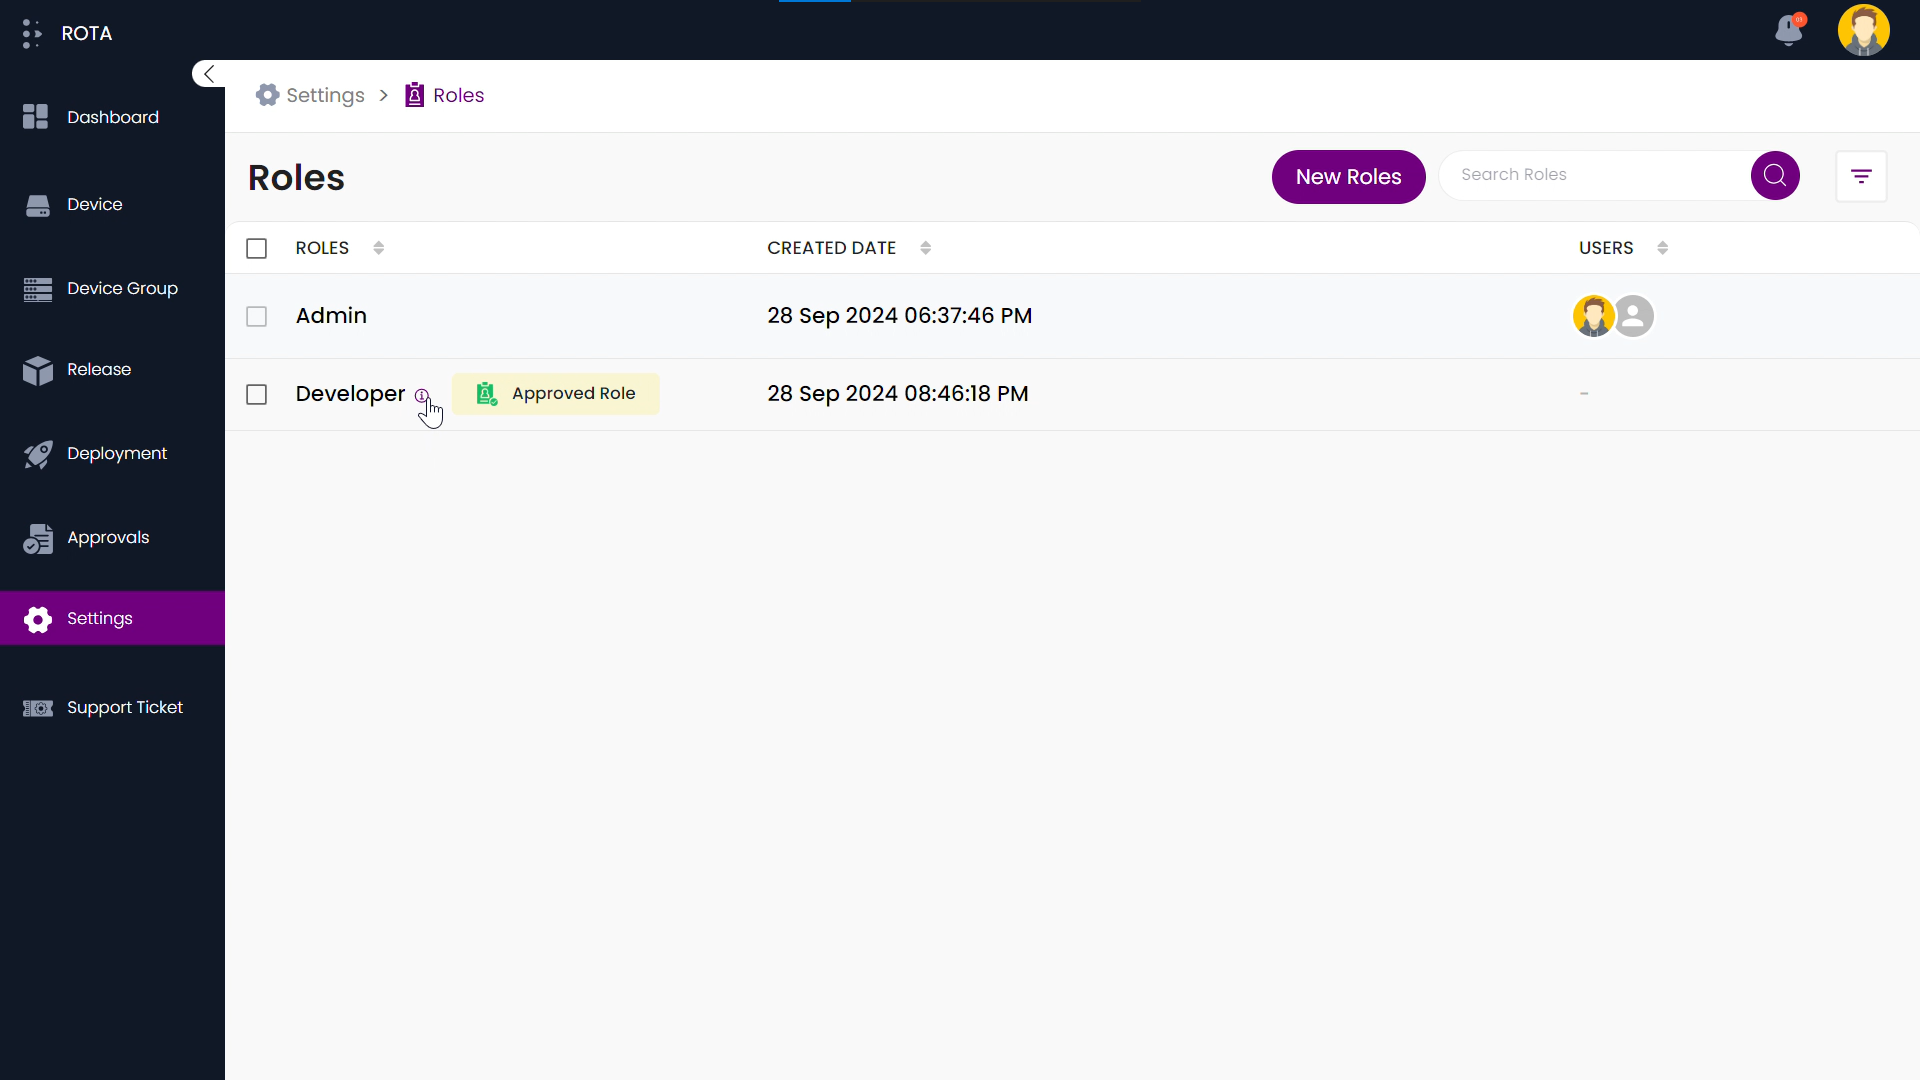Toggle the Developer role row checkbox

pos(257,394)
